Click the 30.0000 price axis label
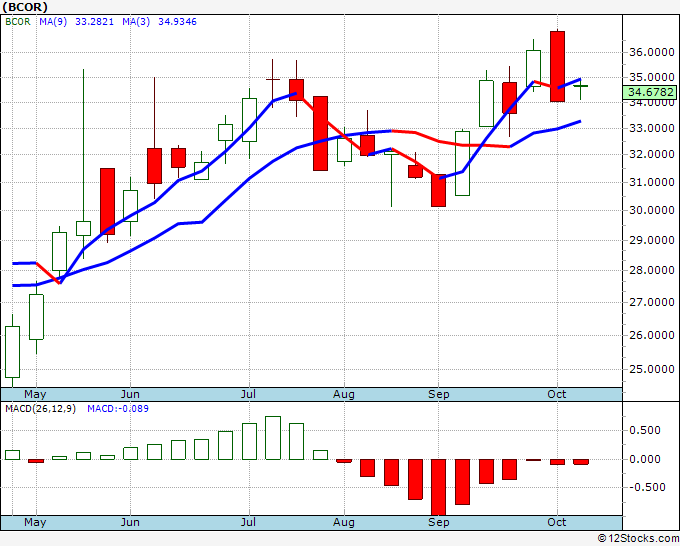Viewport: 680px width, 546px height. tap(651, 210)
